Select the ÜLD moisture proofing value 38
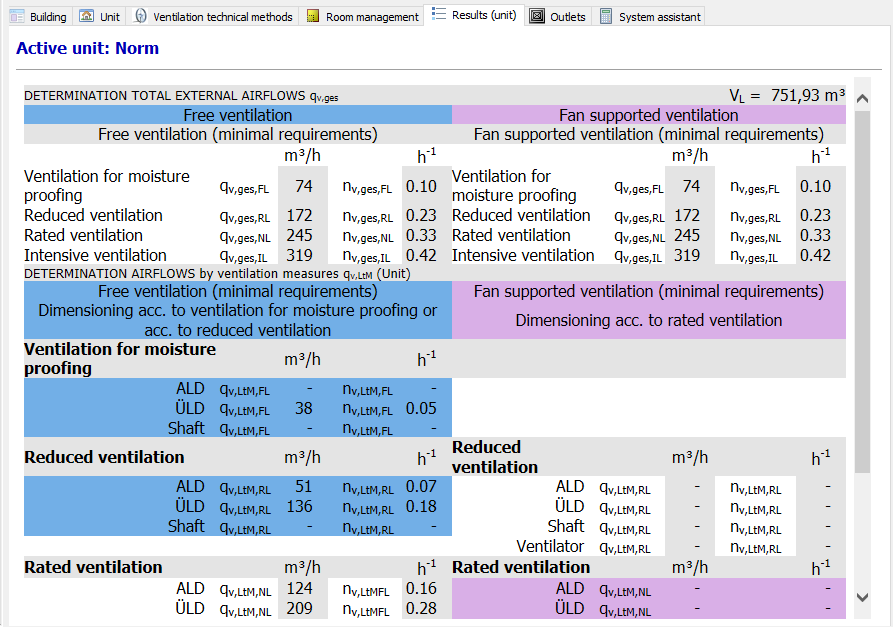Screen dimensions: 893x627 [304, 408]
